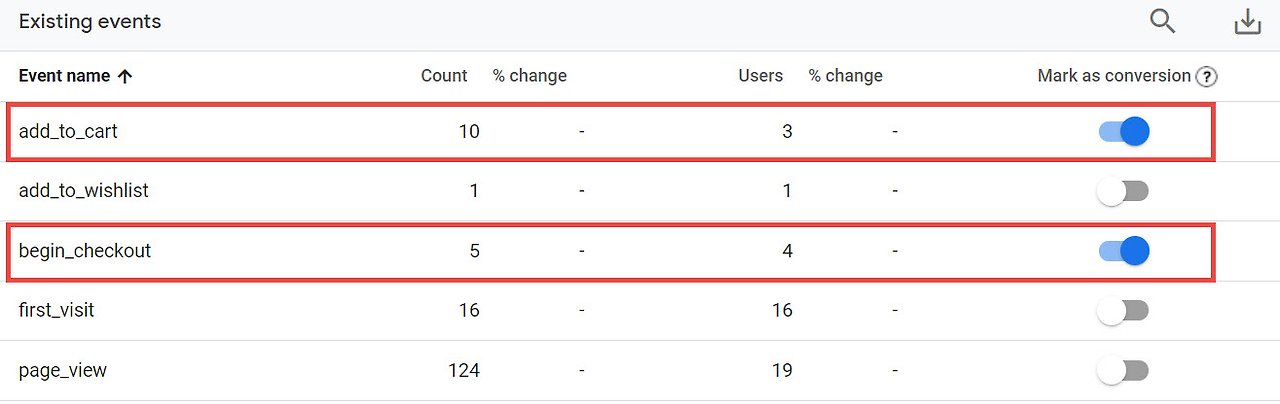The image size is (1280, 404).
Task: Open the add_to_cart event
Action: point(68,131)
